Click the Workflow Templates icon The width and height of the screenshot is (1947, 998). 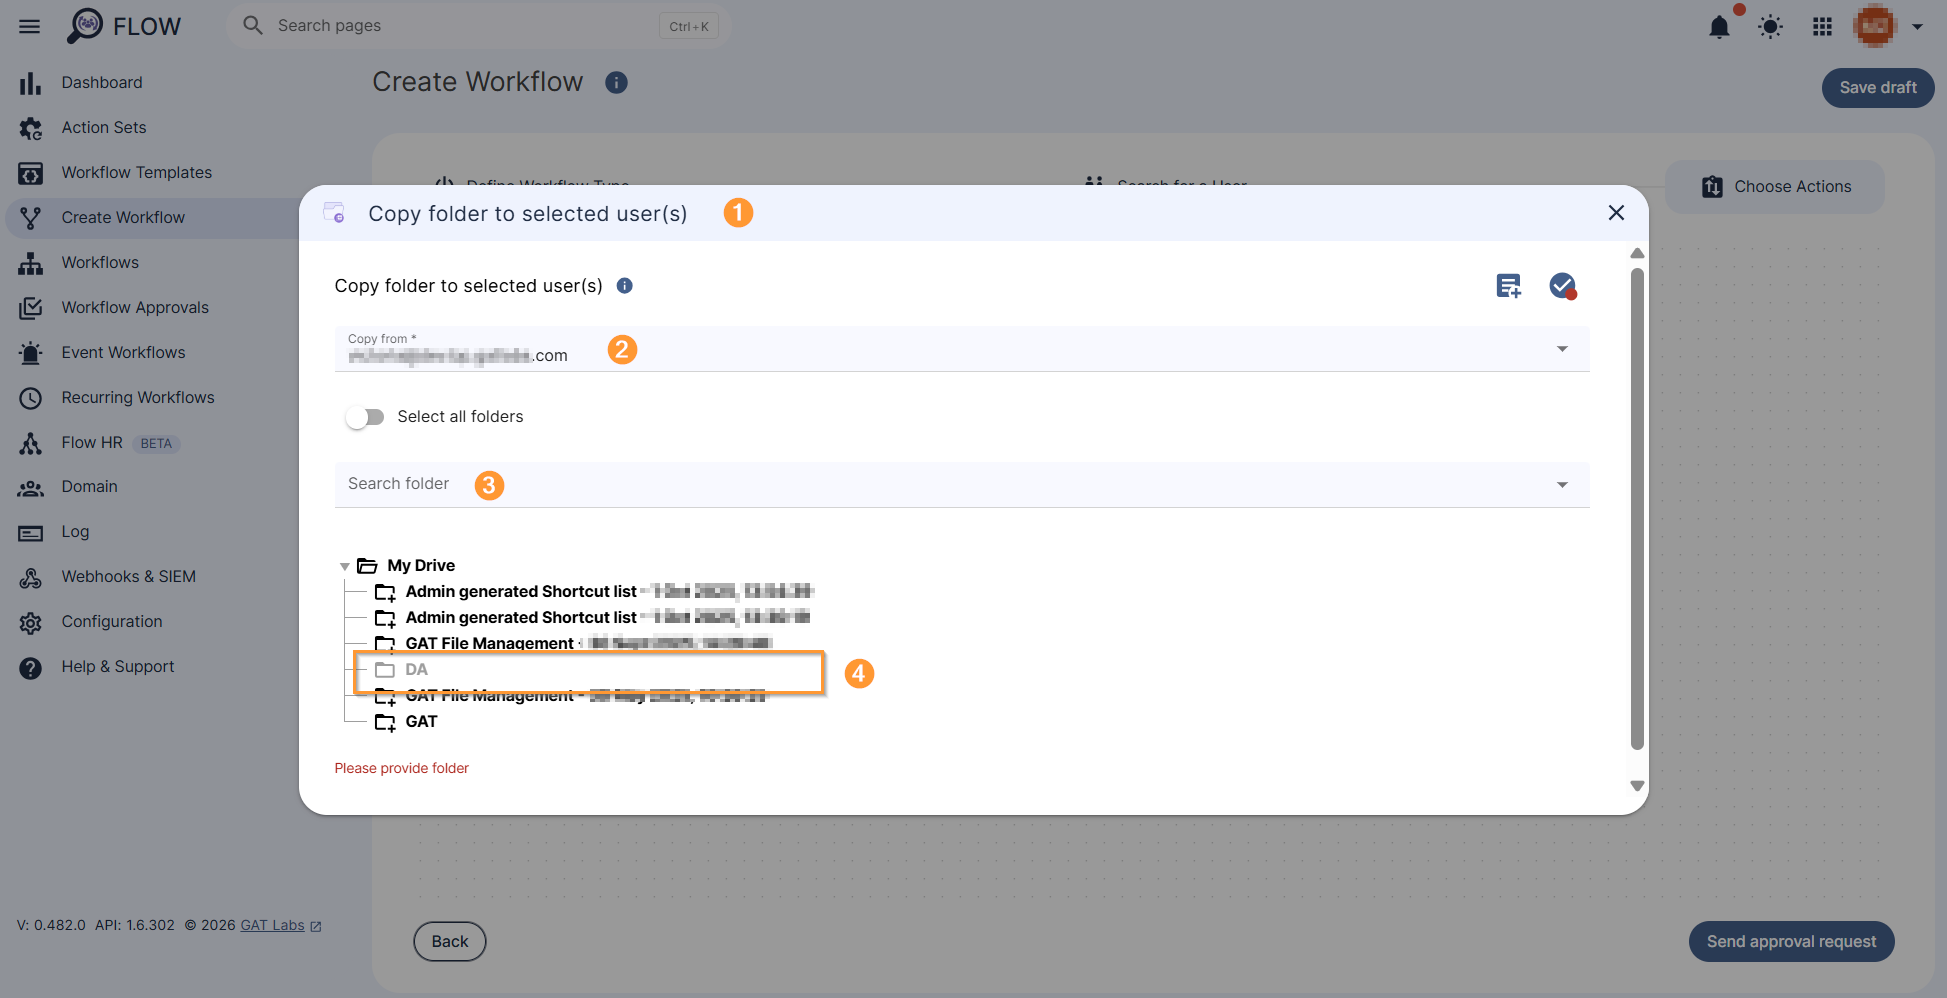(30, 173)
